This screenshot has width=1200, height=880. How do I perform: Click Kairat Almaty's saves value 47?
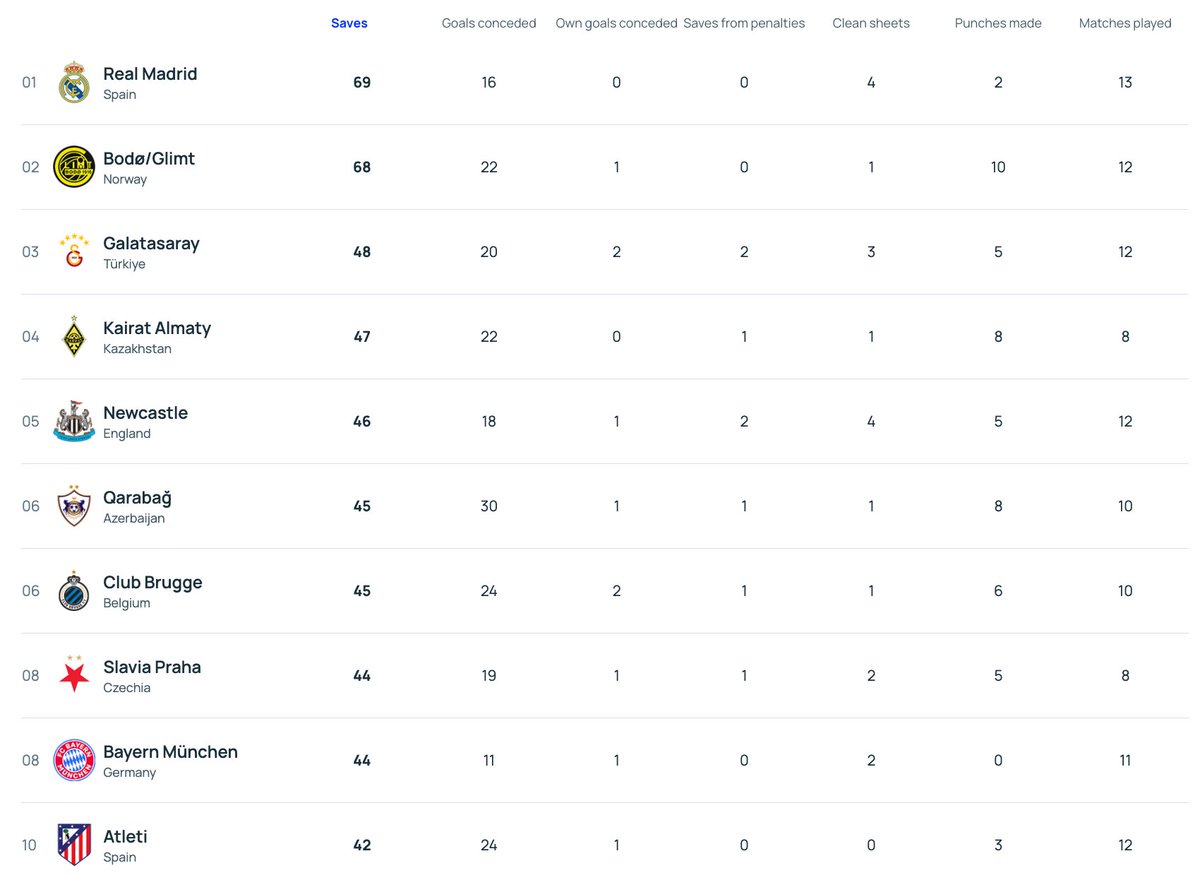[362, 337]
